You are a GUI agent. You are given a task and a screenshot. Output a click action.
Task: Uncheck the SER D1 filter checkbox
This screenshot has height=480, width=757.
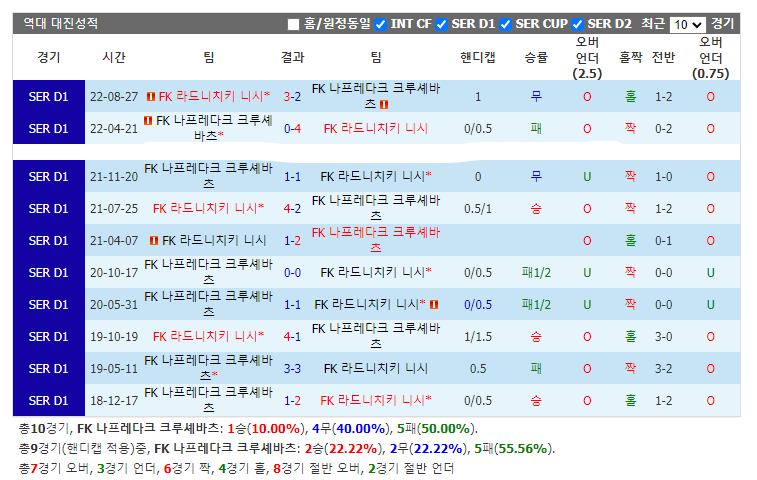441,25
